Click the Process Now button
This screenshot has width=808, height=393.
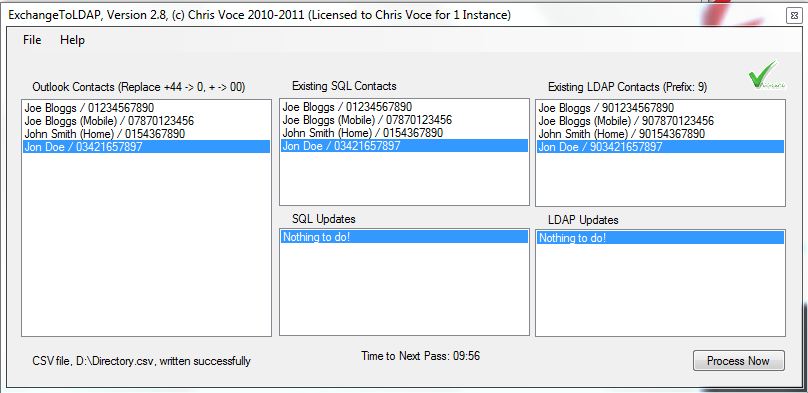[x=738, y=361]
